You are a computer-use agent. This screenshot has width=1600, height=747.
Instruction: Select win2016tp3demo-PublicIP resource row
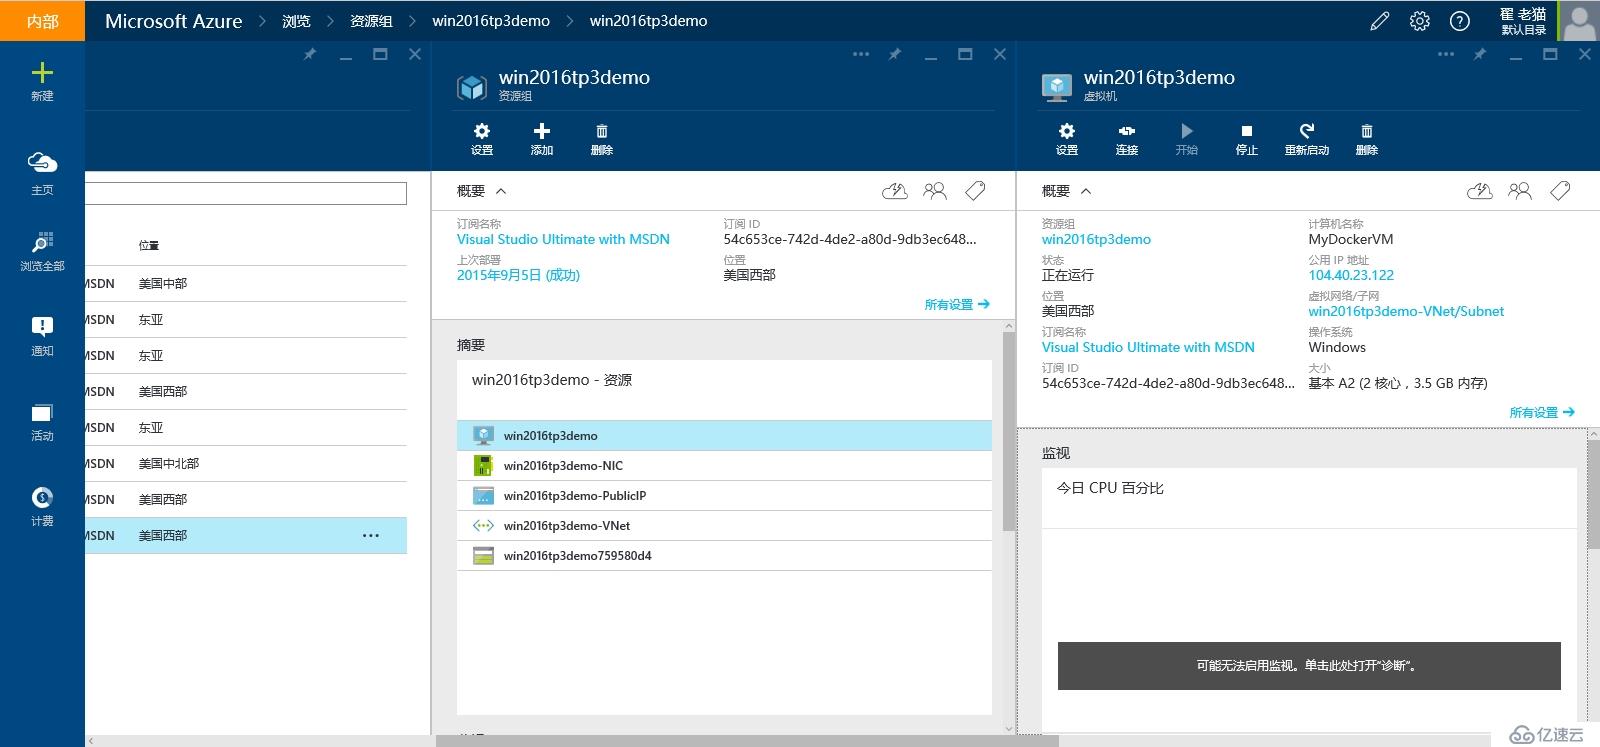click(724, 496)
